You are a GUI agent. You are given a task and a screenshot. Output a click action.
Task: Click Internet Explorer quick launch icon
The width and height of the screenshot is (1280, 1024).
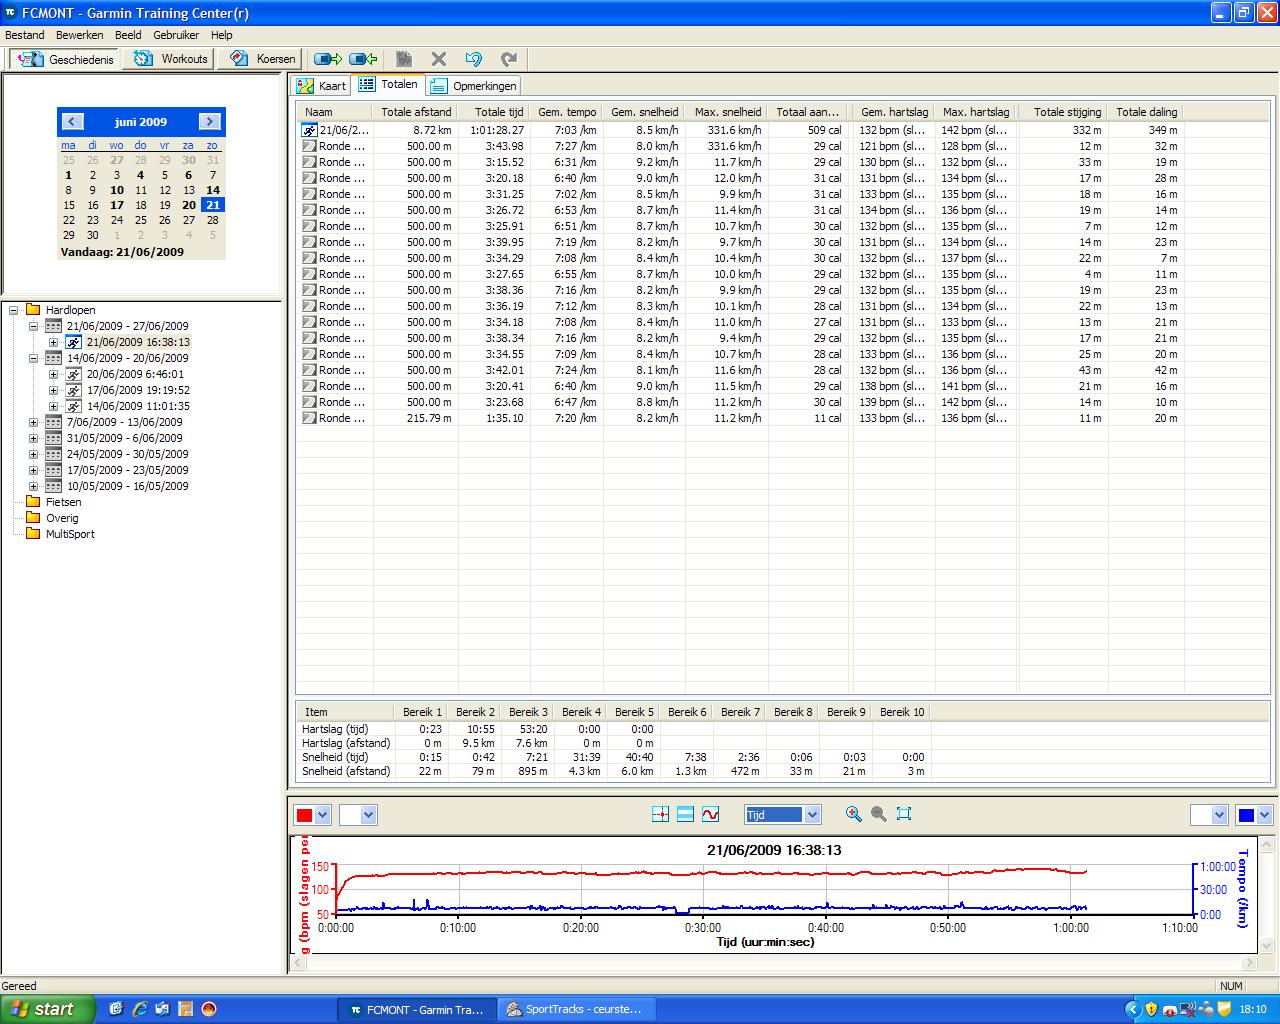pyautogui.click(x=140, y=1009)
